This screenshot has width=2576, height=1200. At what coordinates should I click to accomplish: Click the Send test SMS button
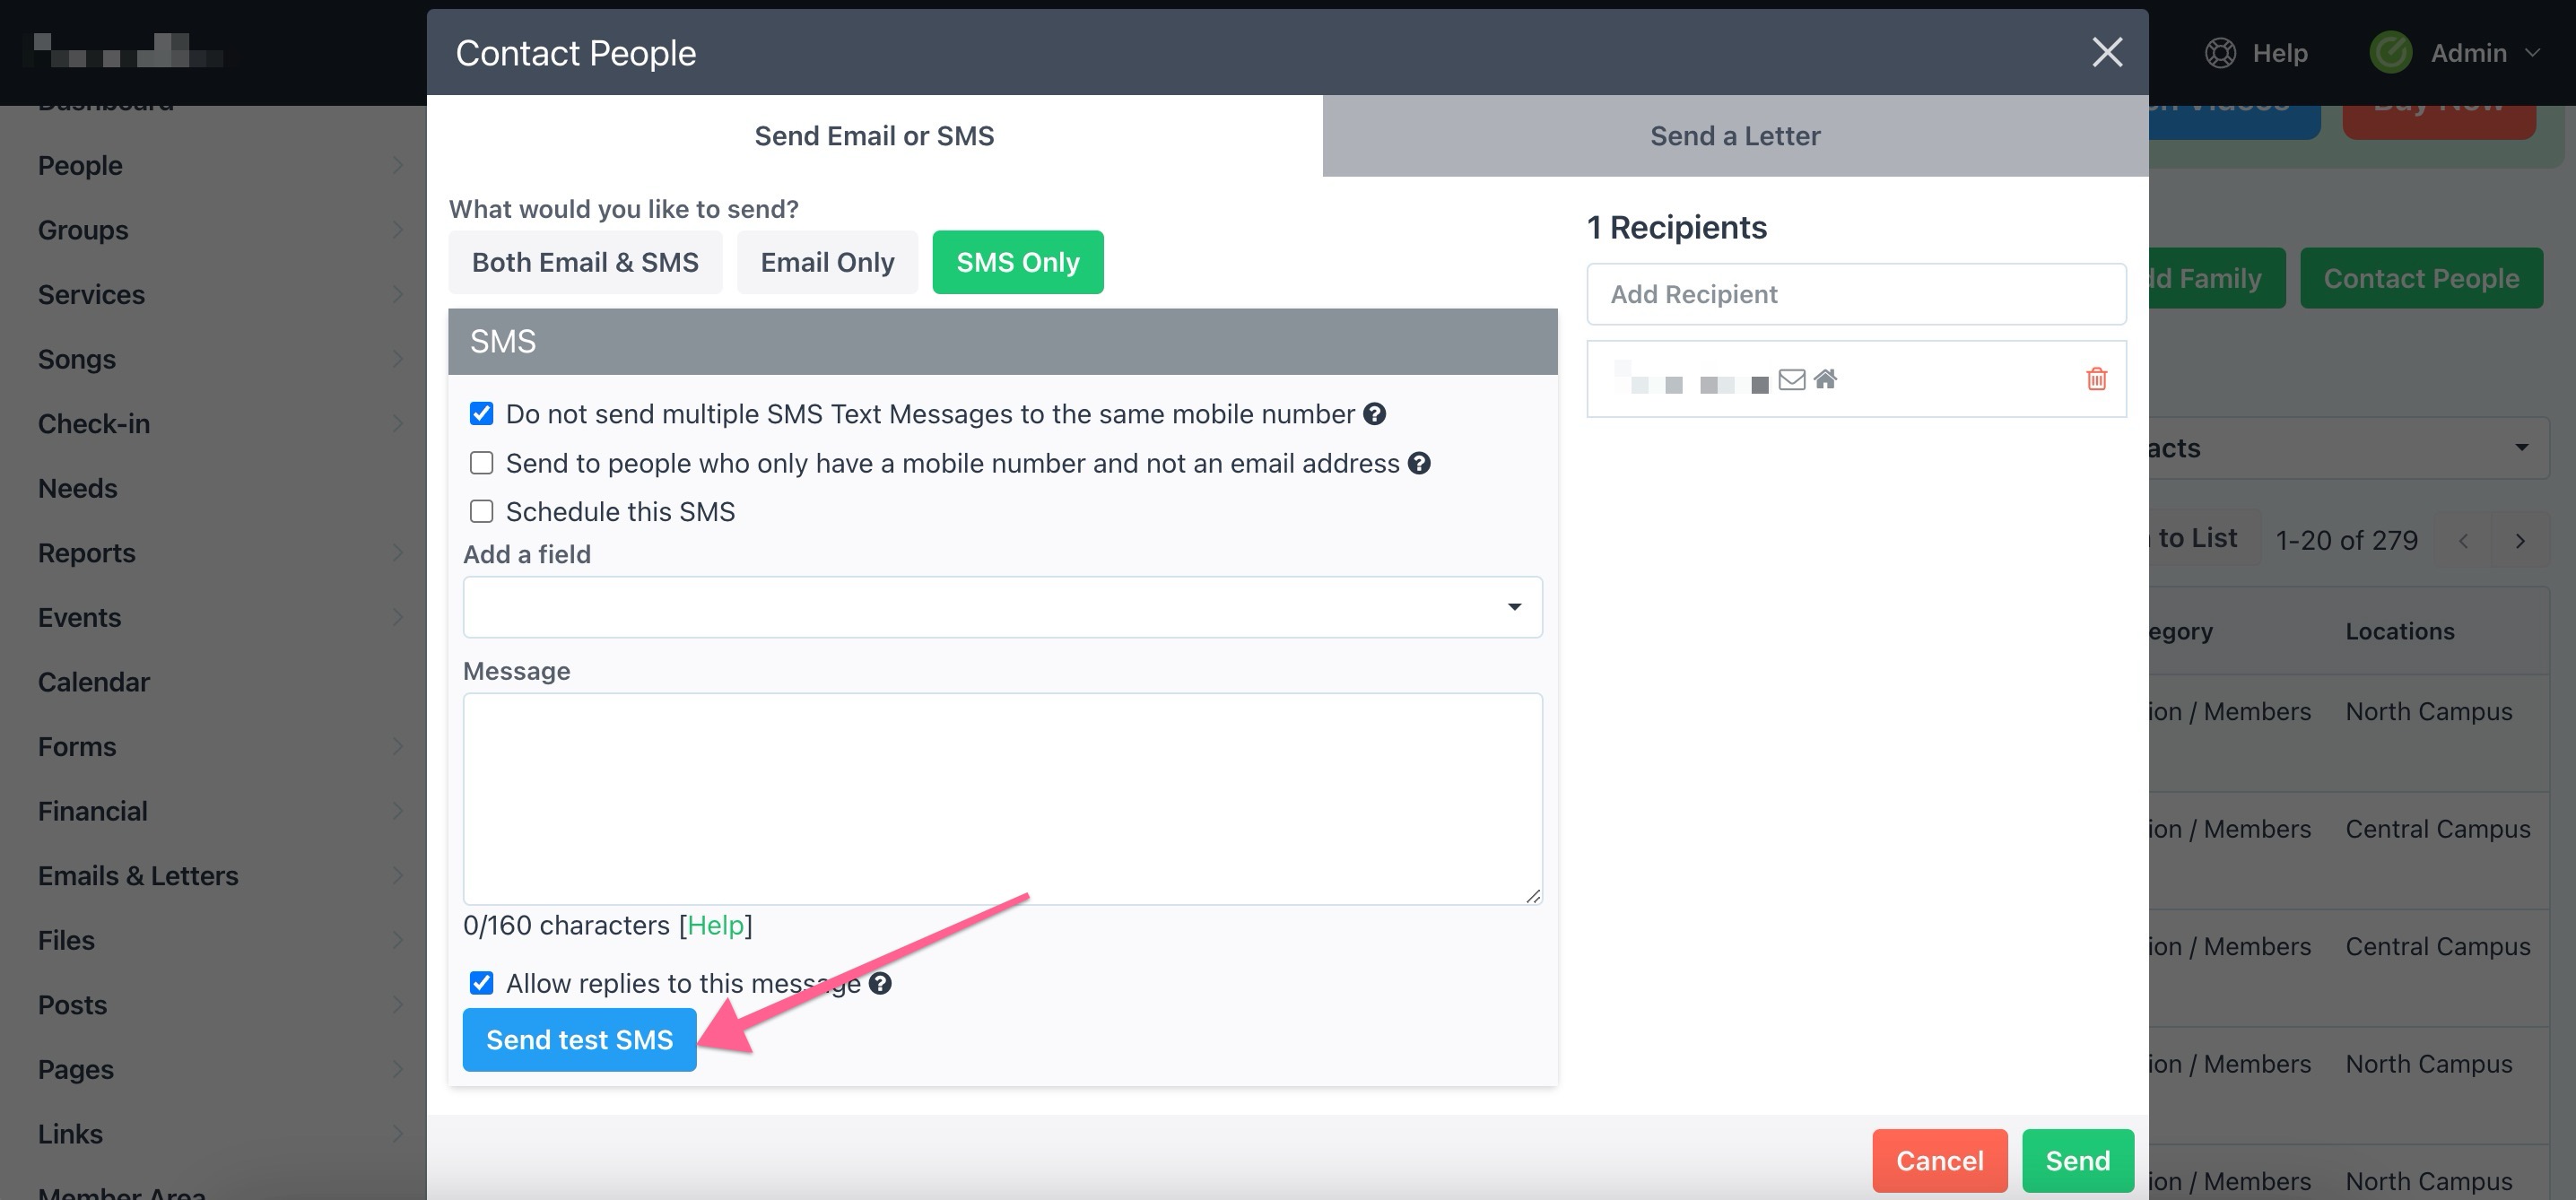click(579, 1039)
